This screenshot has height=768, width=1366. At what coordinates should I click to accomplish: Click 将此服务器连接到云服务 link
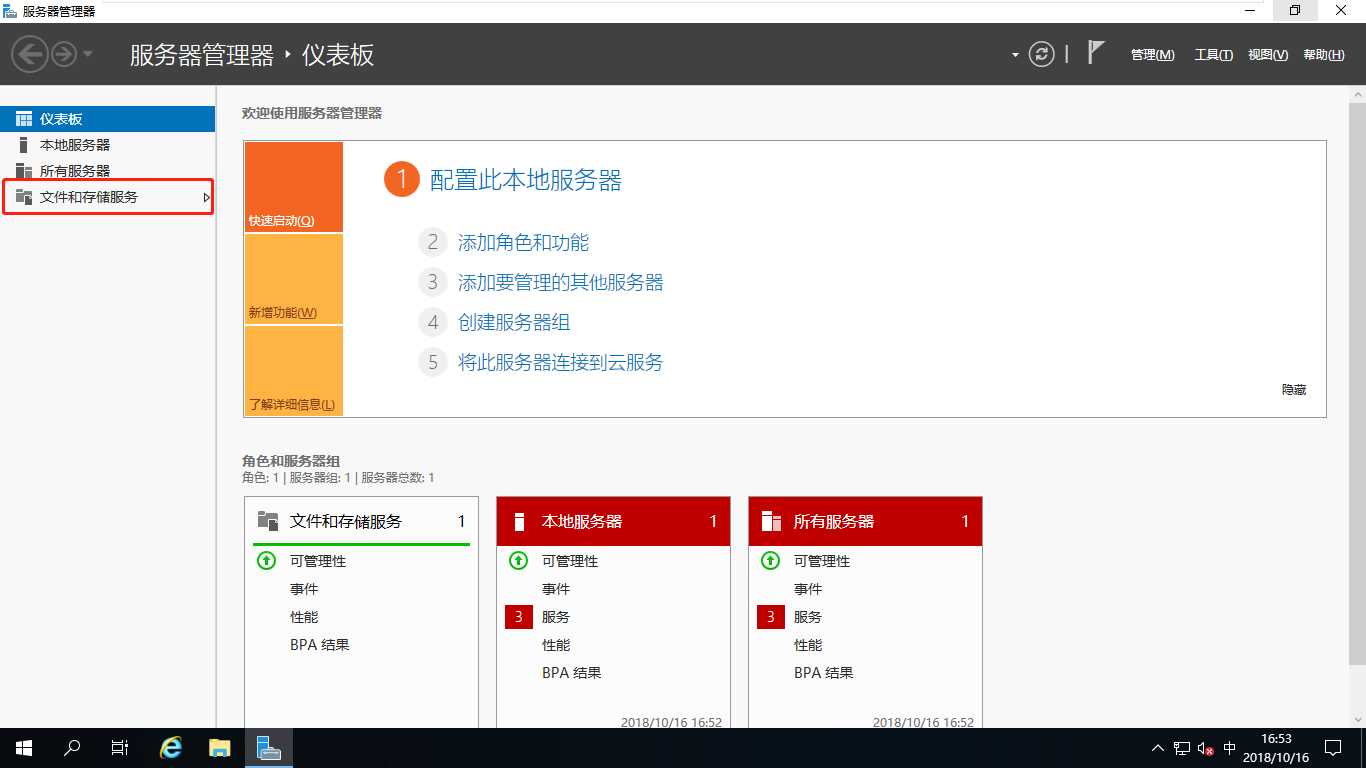560,362
